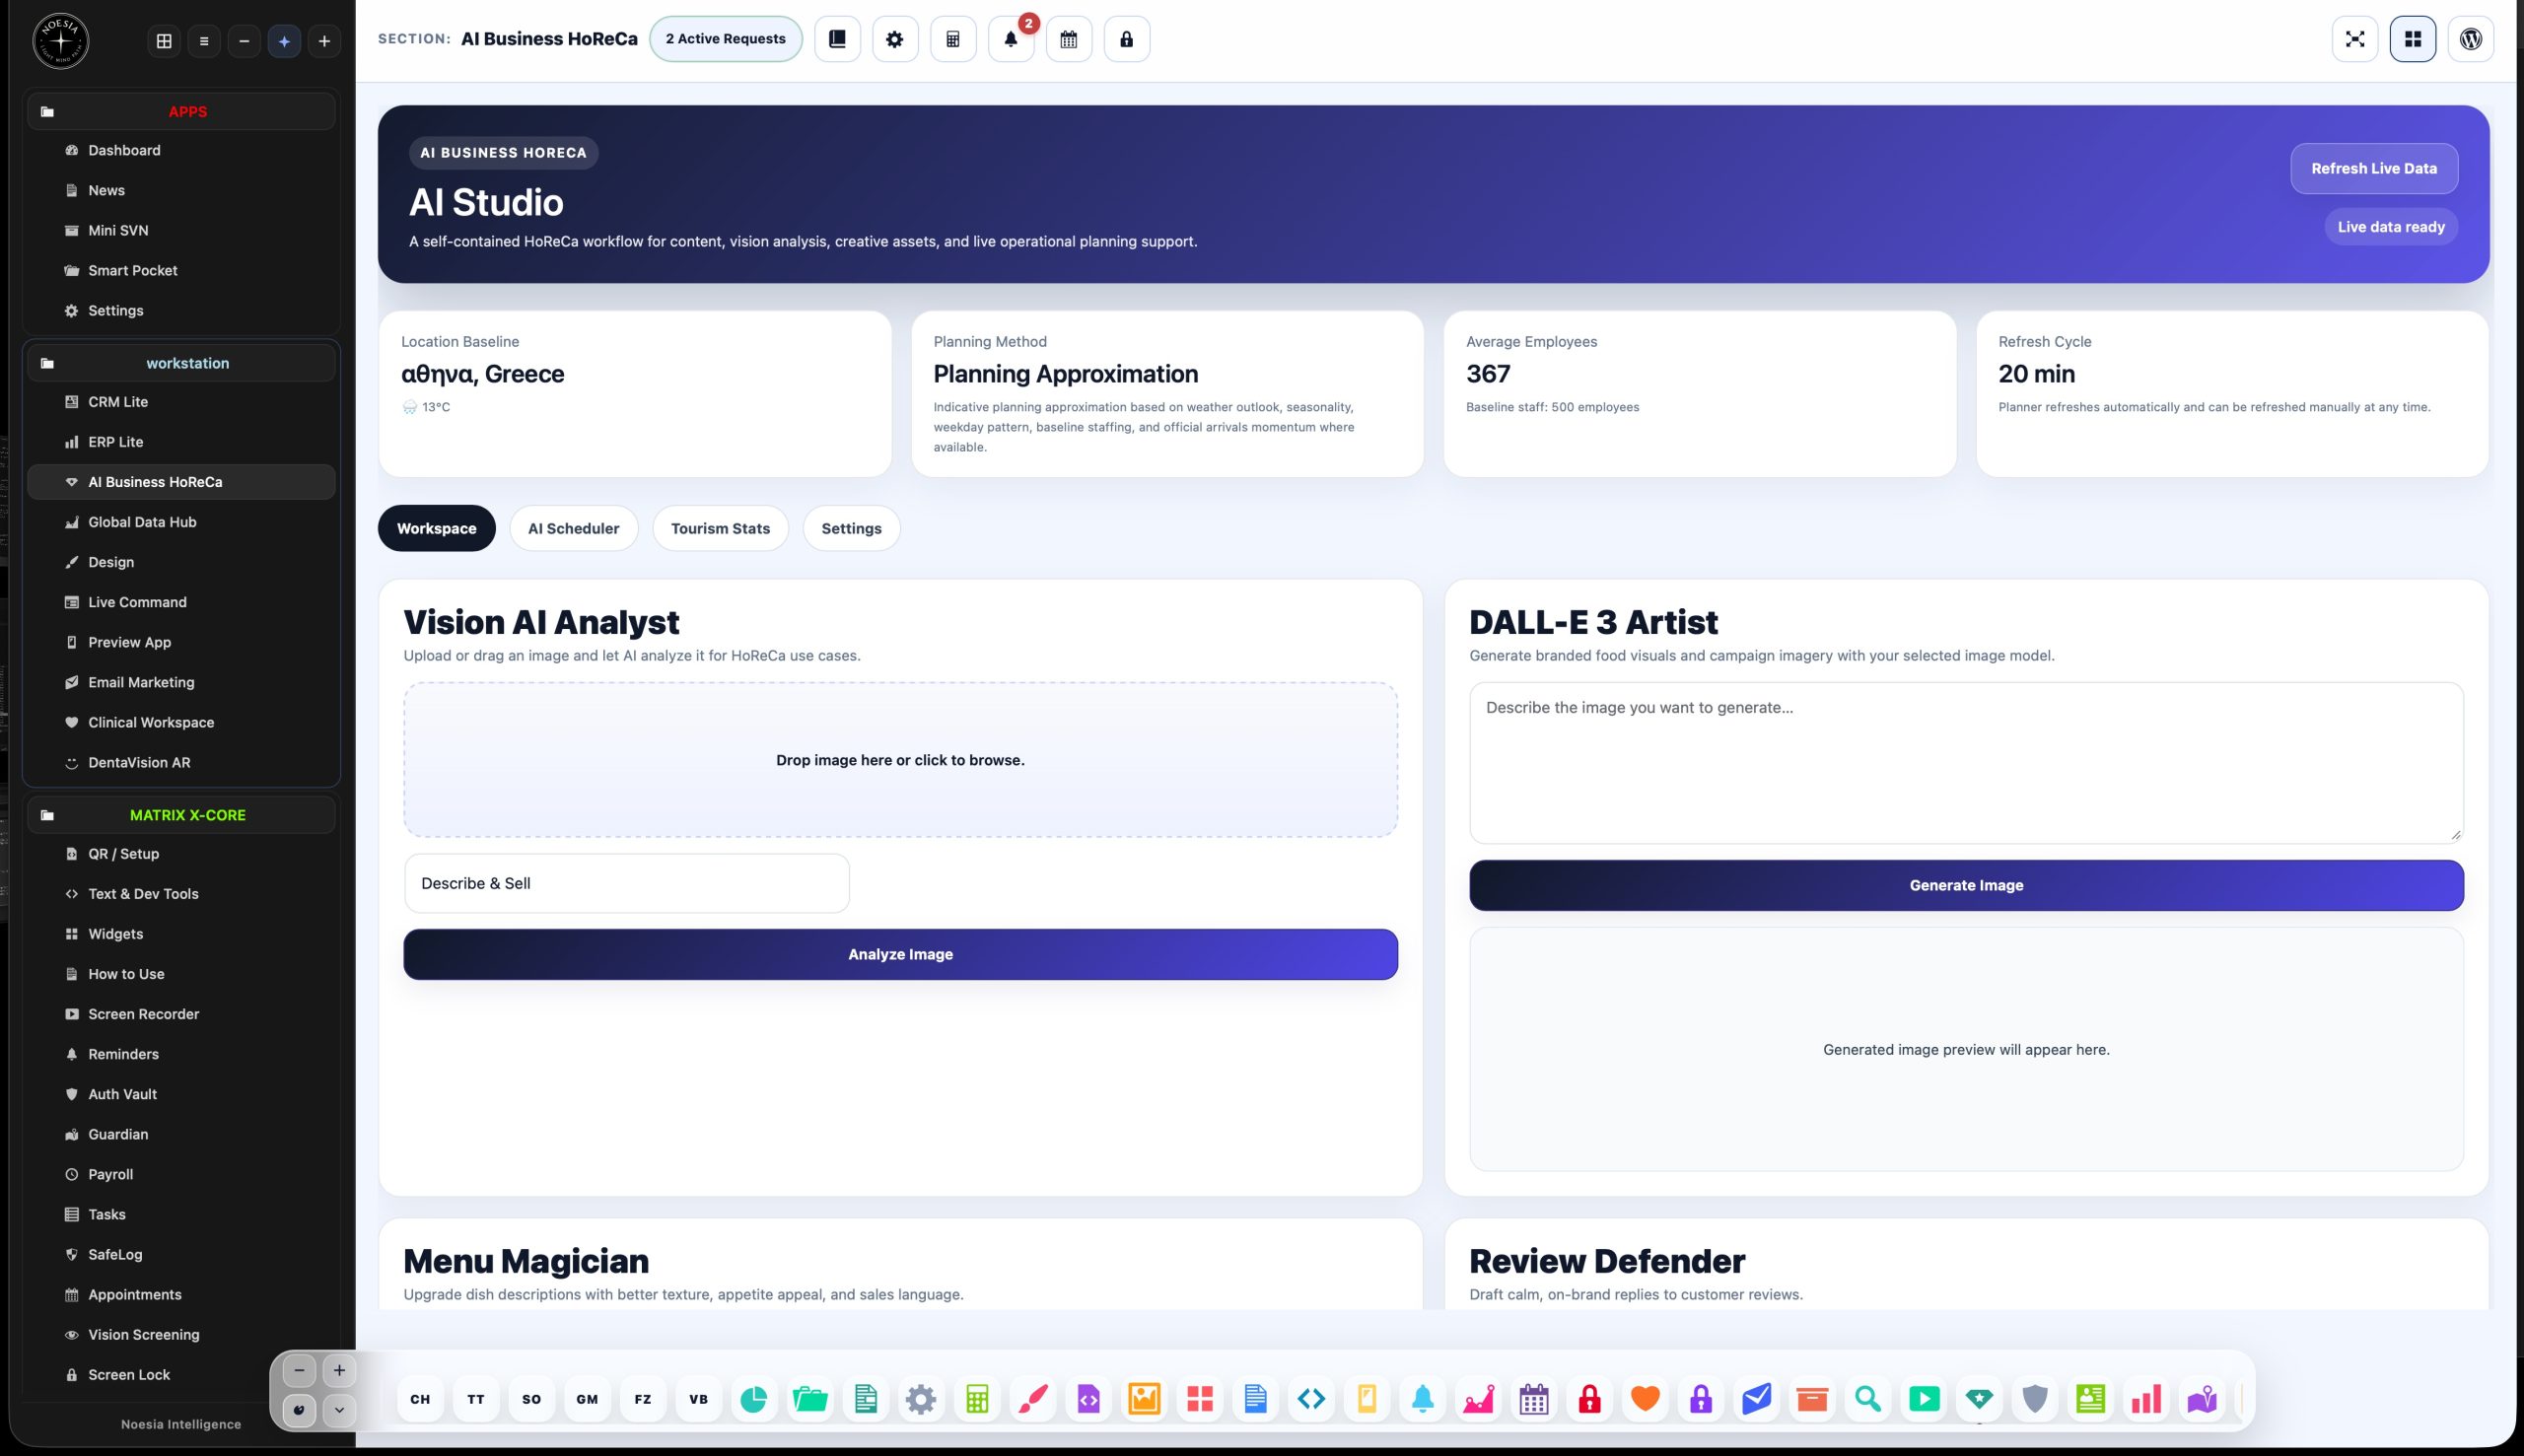
Task: Toggle the blue sparkle button in the sidebar header
Action: [284, 41]
